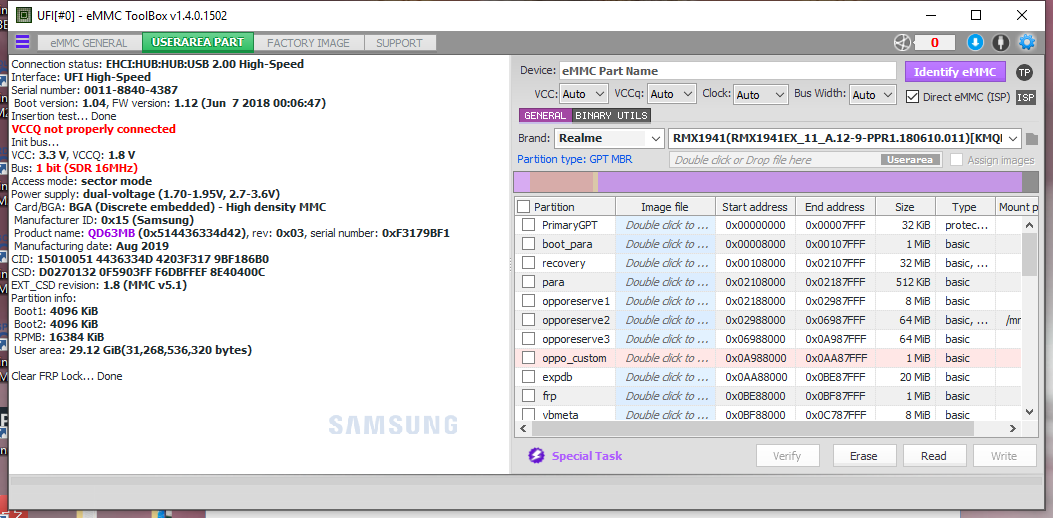Image resolution: width=1053 pixels, height=518 pixels.
Task: Select the USERAREA PART tab
Action: pos(197,42)
